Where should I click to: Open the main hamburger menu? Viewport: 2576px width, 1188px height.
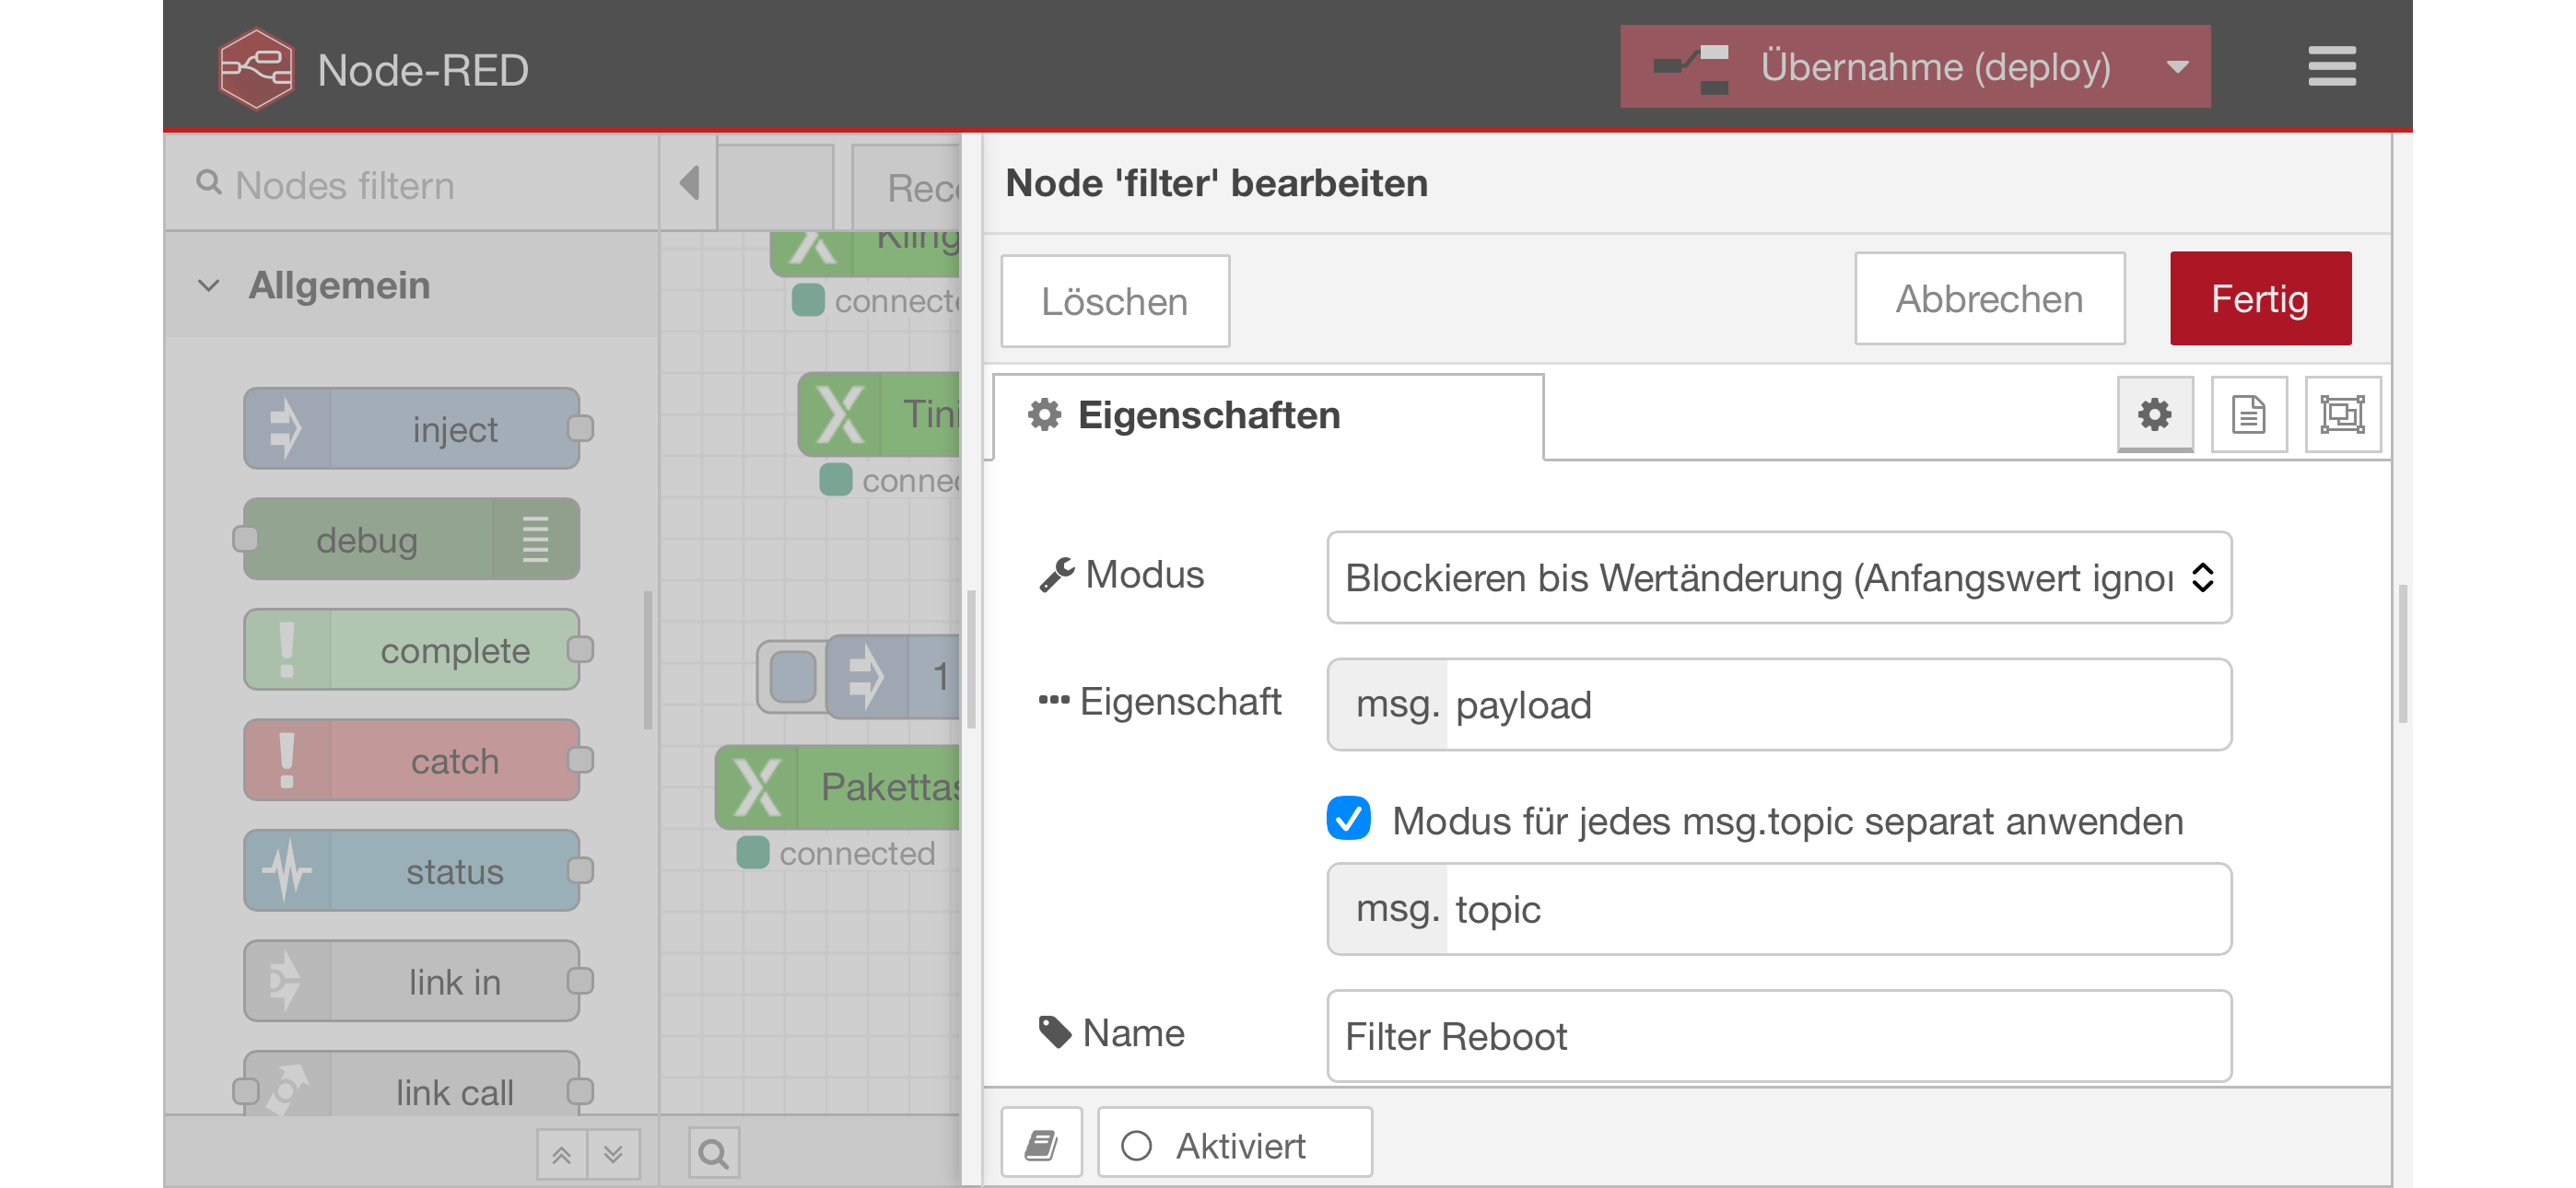[x=2331, y=67]
